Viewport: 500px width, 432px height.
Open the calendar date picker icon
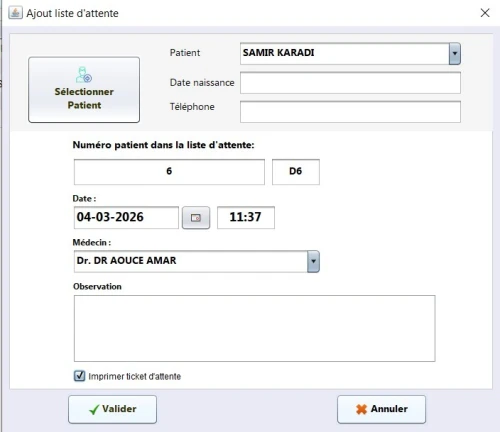click(196, 217)
